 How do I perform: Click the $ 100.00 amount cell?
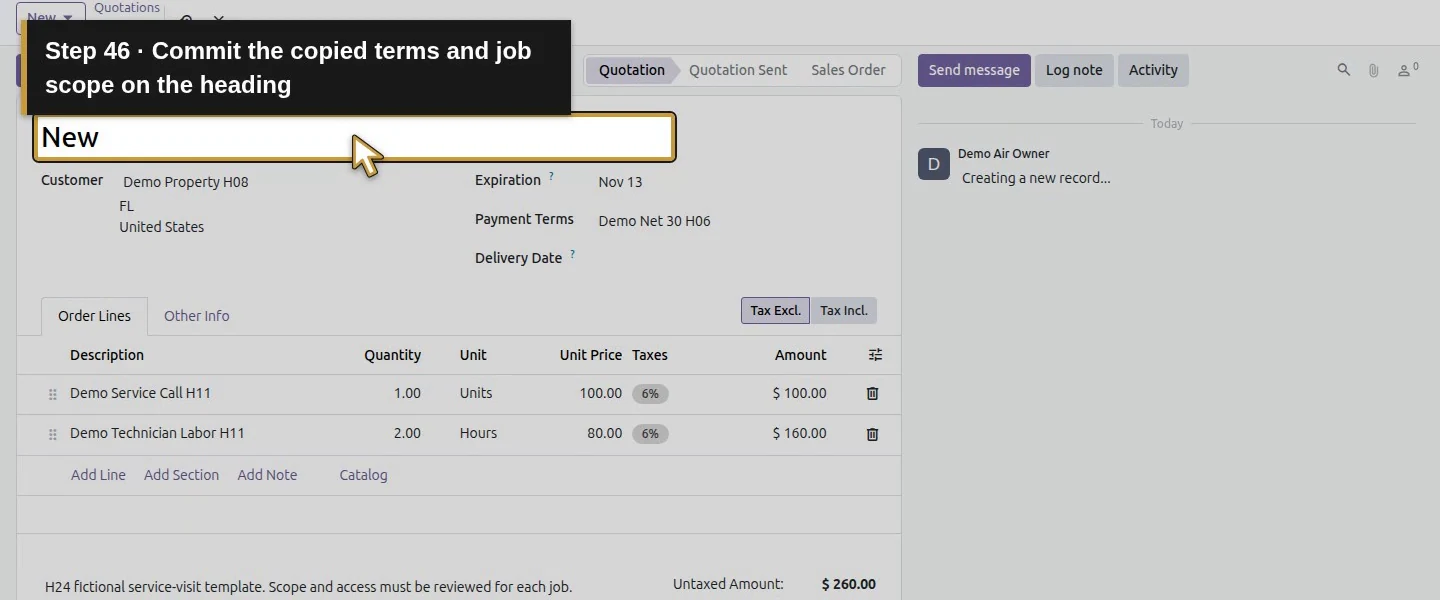[799, 393]
